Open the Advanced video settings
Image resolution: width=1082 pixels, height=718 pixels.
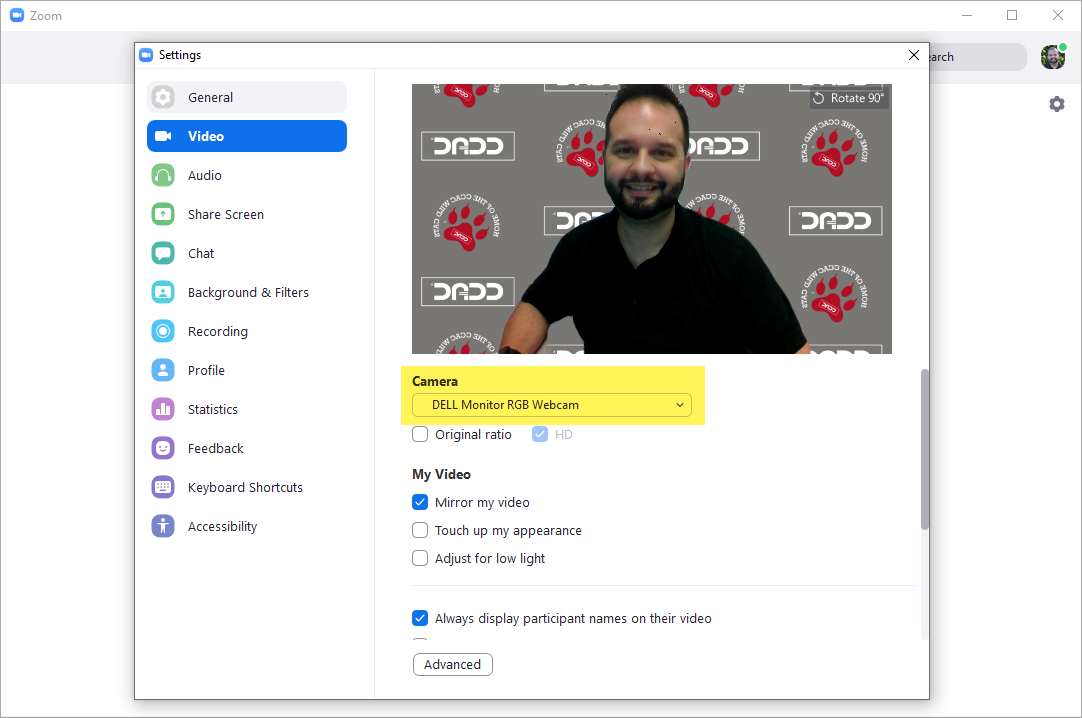(452, 664)
